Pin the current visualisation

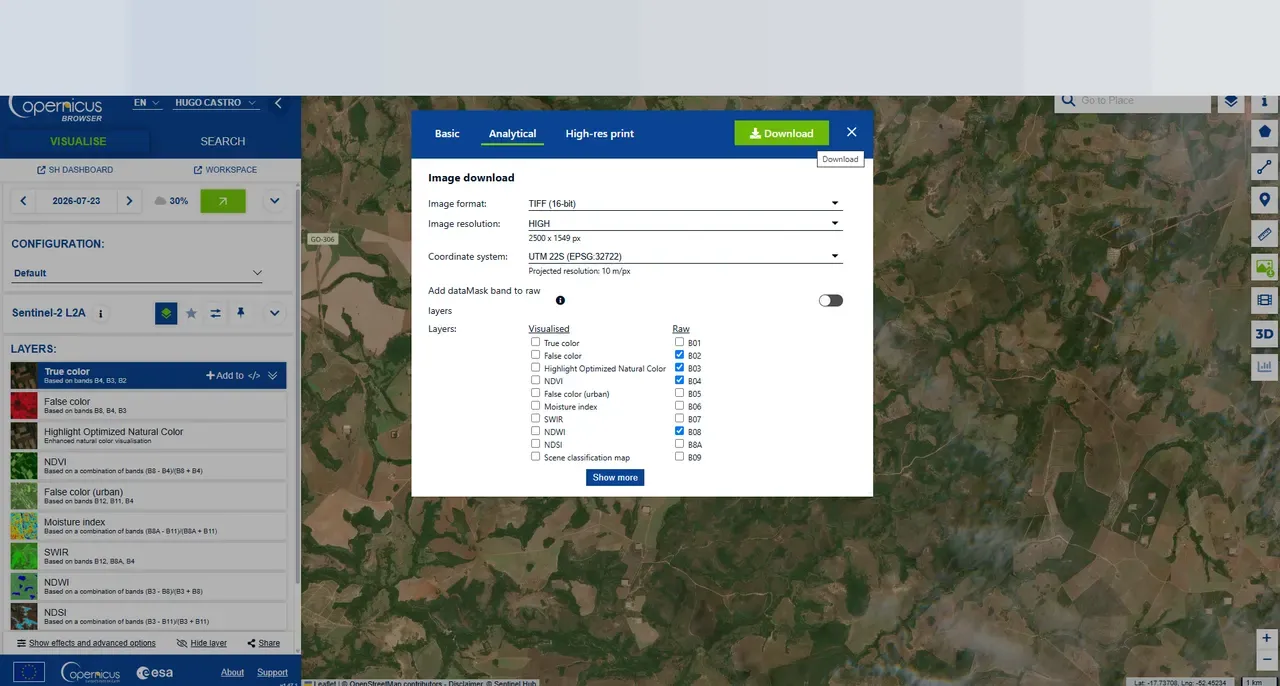[241, 313]
